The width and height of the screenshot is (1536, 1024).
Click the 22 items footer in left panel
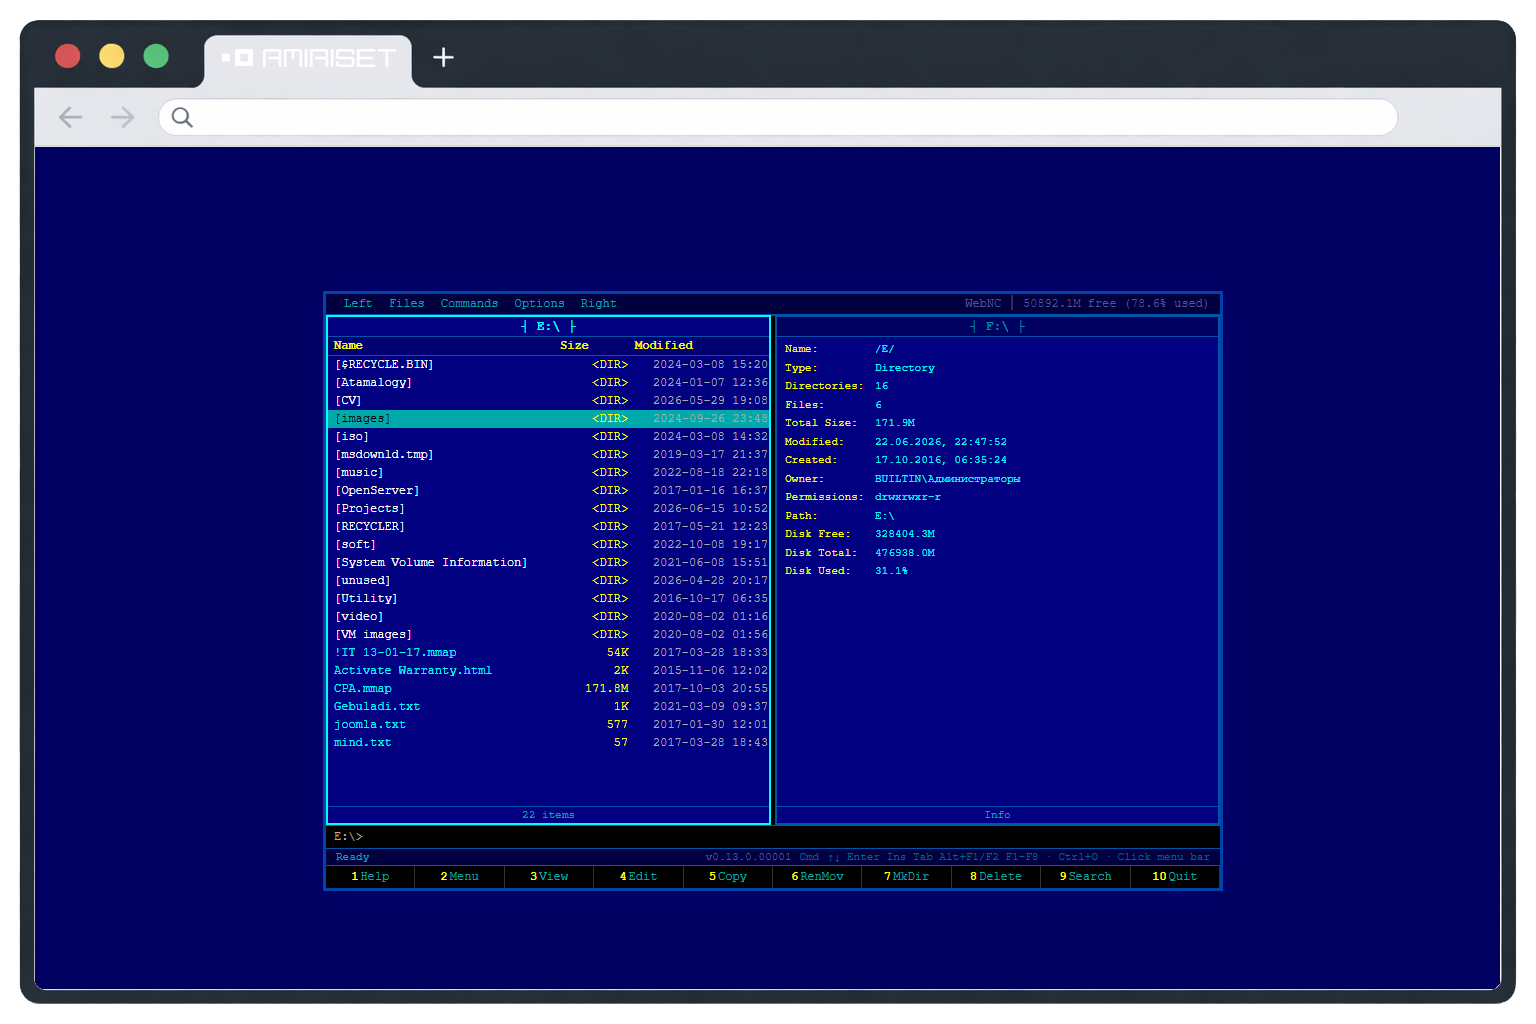point(548,815)
